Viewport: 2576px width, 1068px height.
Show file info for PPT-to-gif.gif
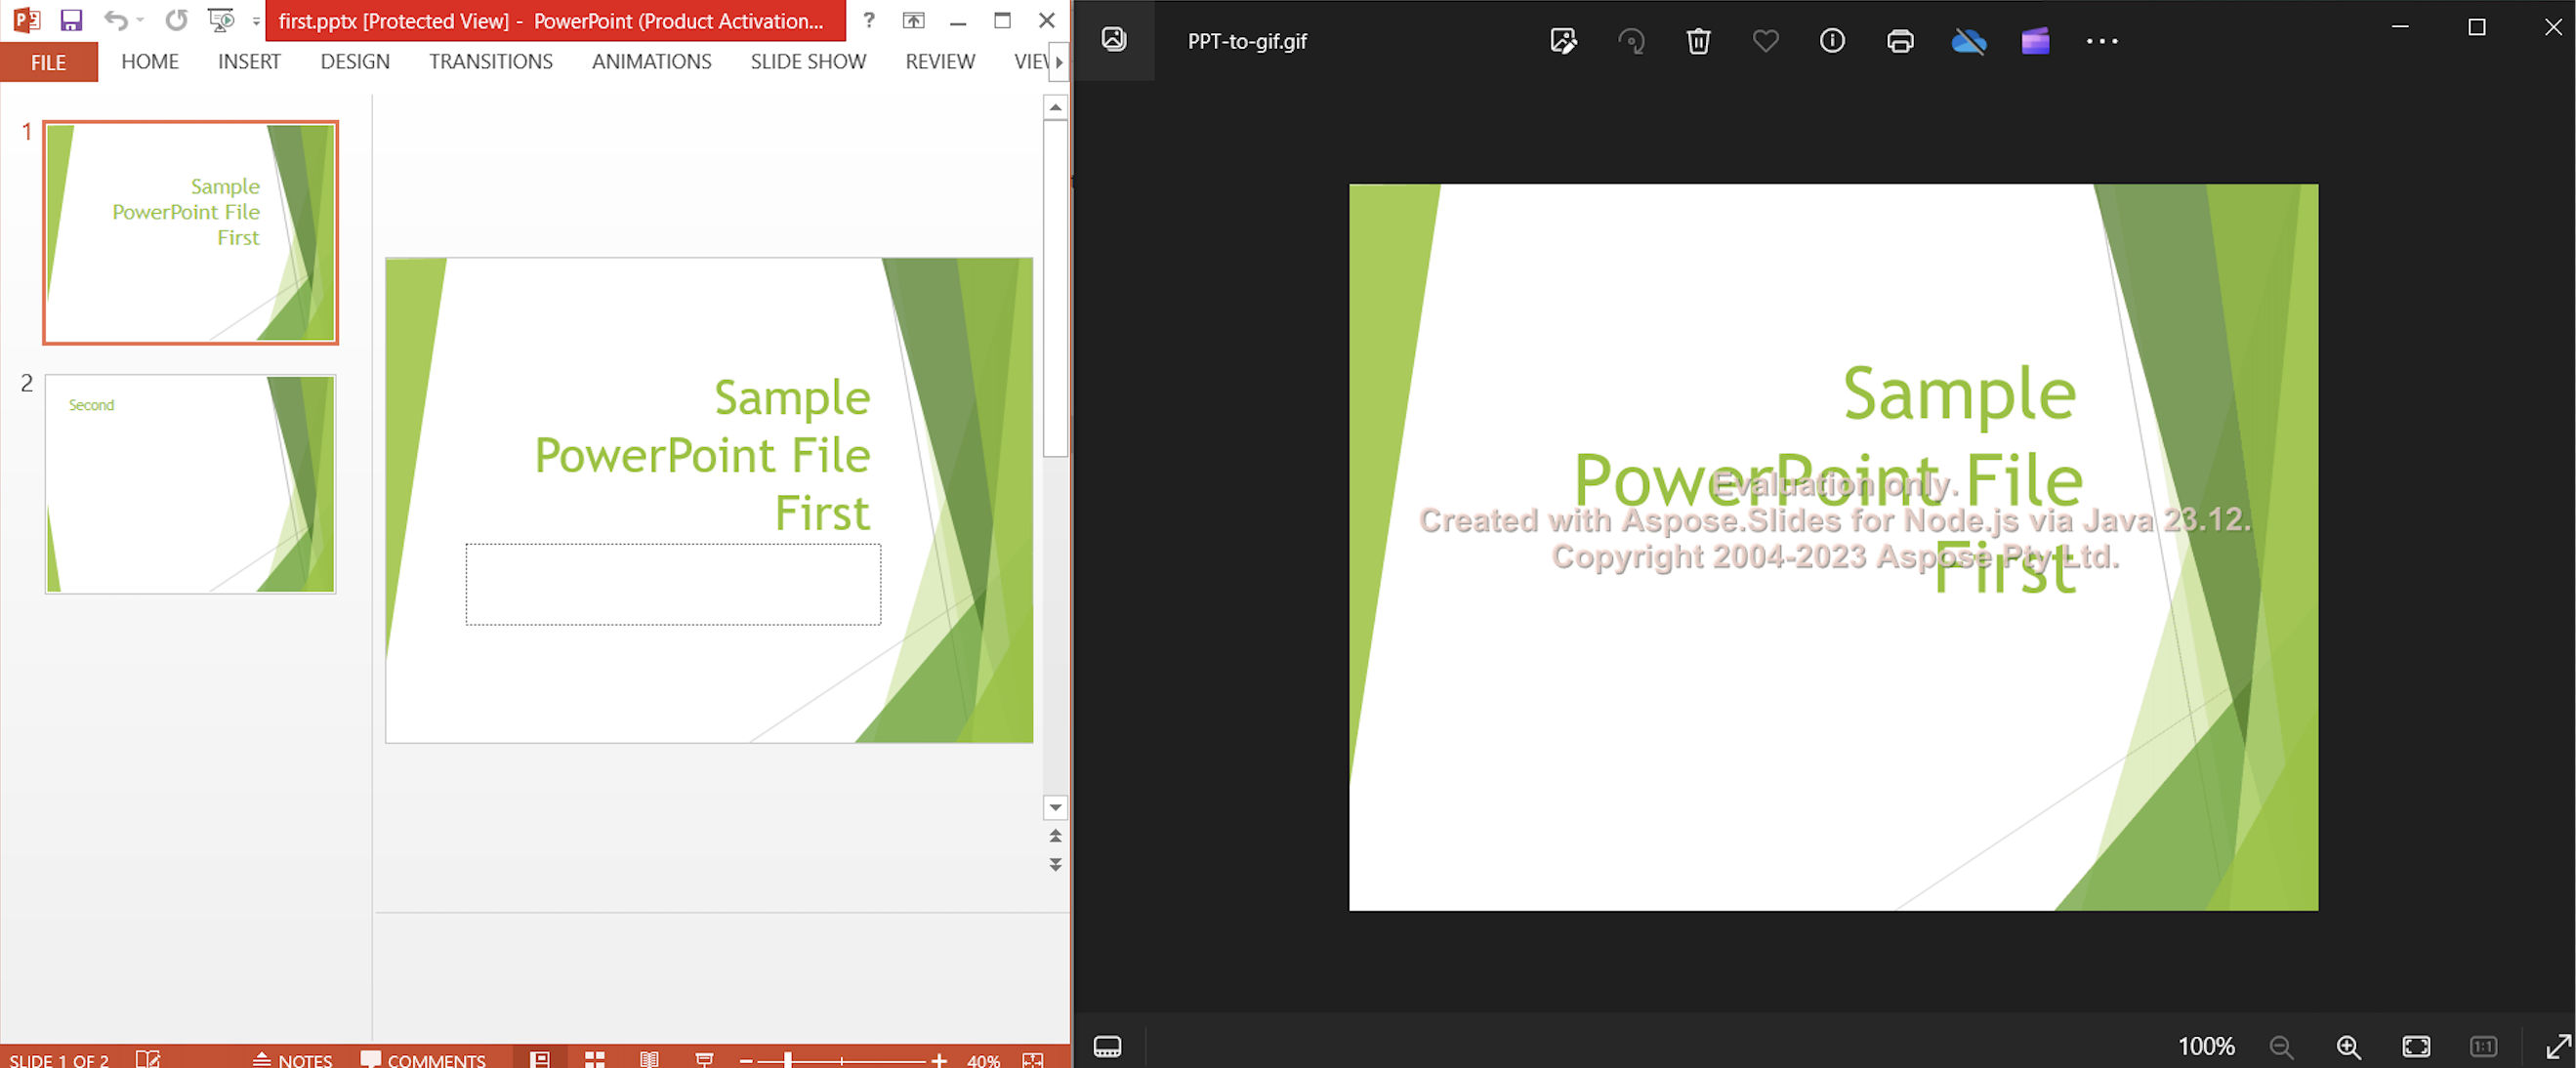[x=1832, y=41]
